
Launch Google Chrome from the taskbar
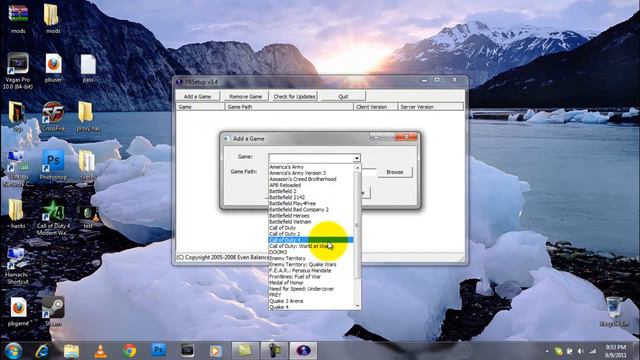[130, 351]
